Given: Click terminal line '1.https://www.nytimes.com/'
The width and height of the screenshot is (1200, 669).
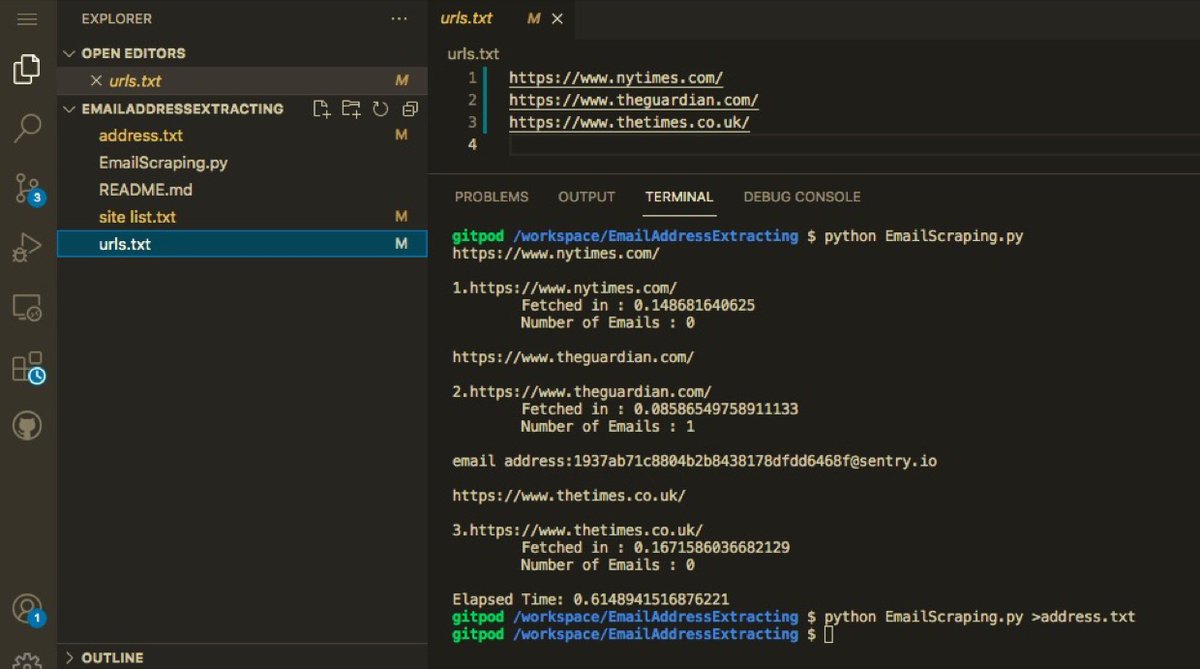Looking at the screenshot, I should (x=564, y=288).
